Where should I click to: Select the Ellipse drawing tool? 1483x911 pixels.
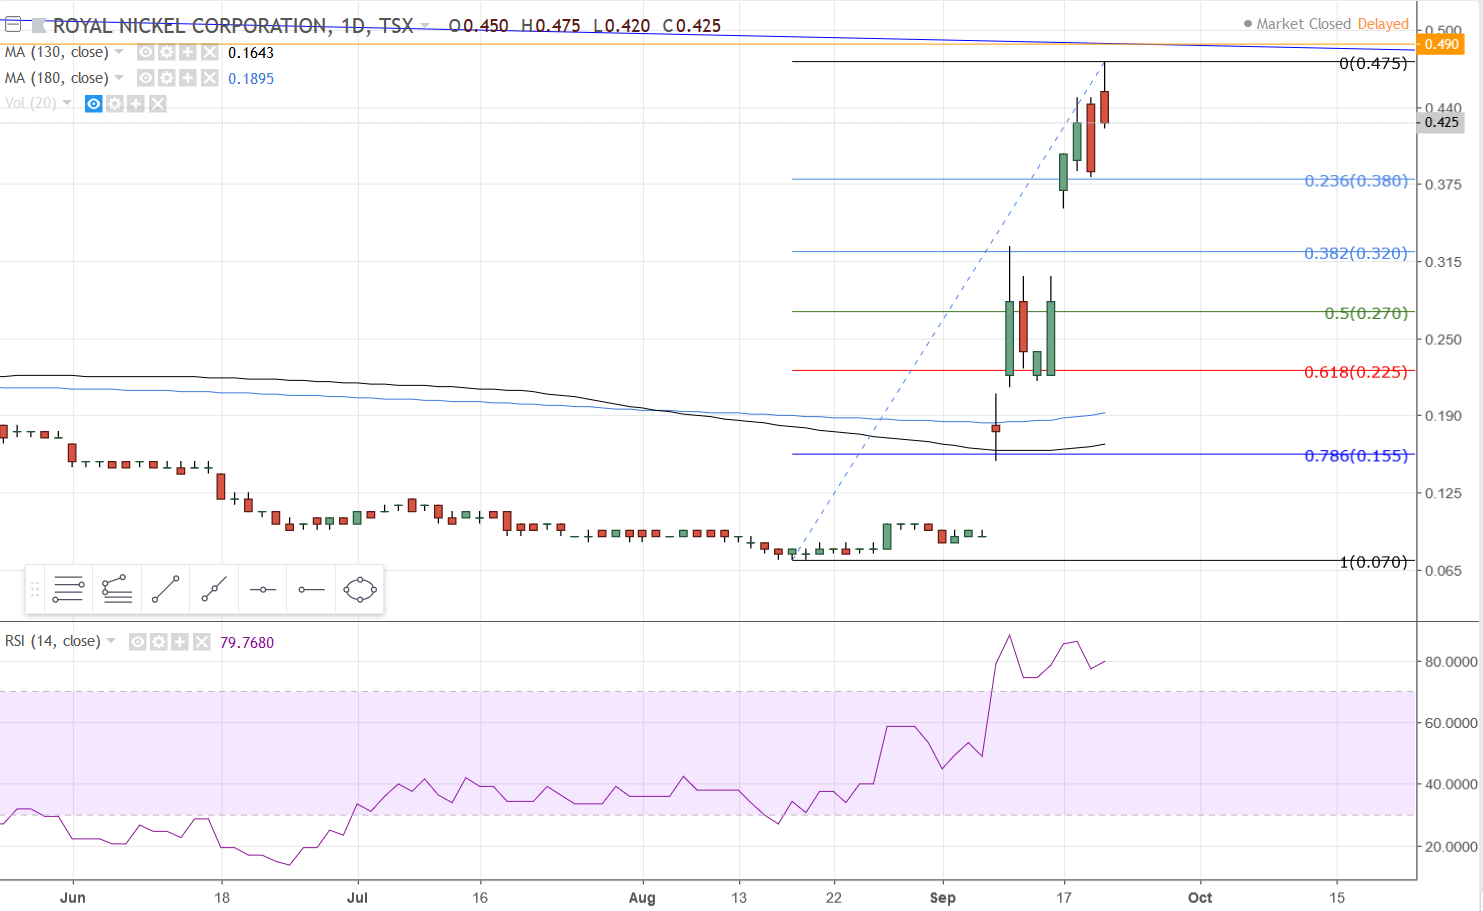point(360,590)
